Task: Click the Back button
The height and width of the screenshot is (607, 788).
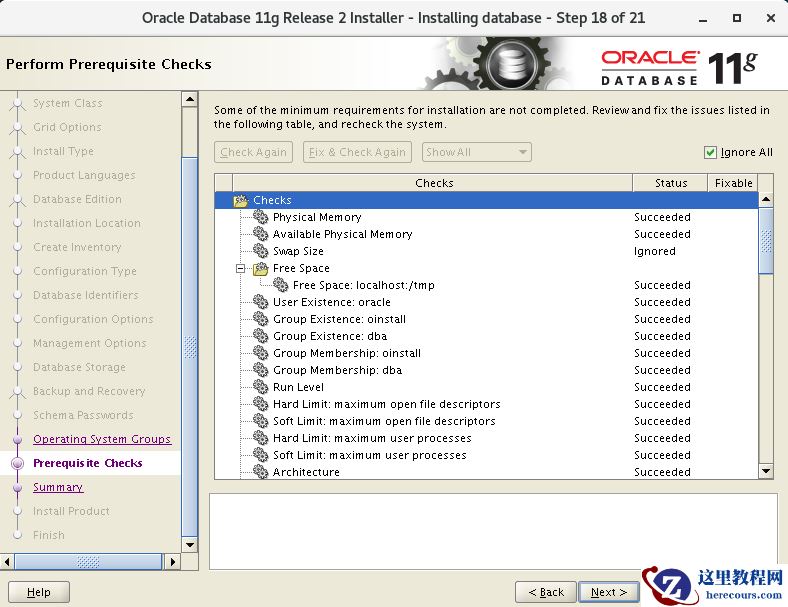Action: coord(546,592)
